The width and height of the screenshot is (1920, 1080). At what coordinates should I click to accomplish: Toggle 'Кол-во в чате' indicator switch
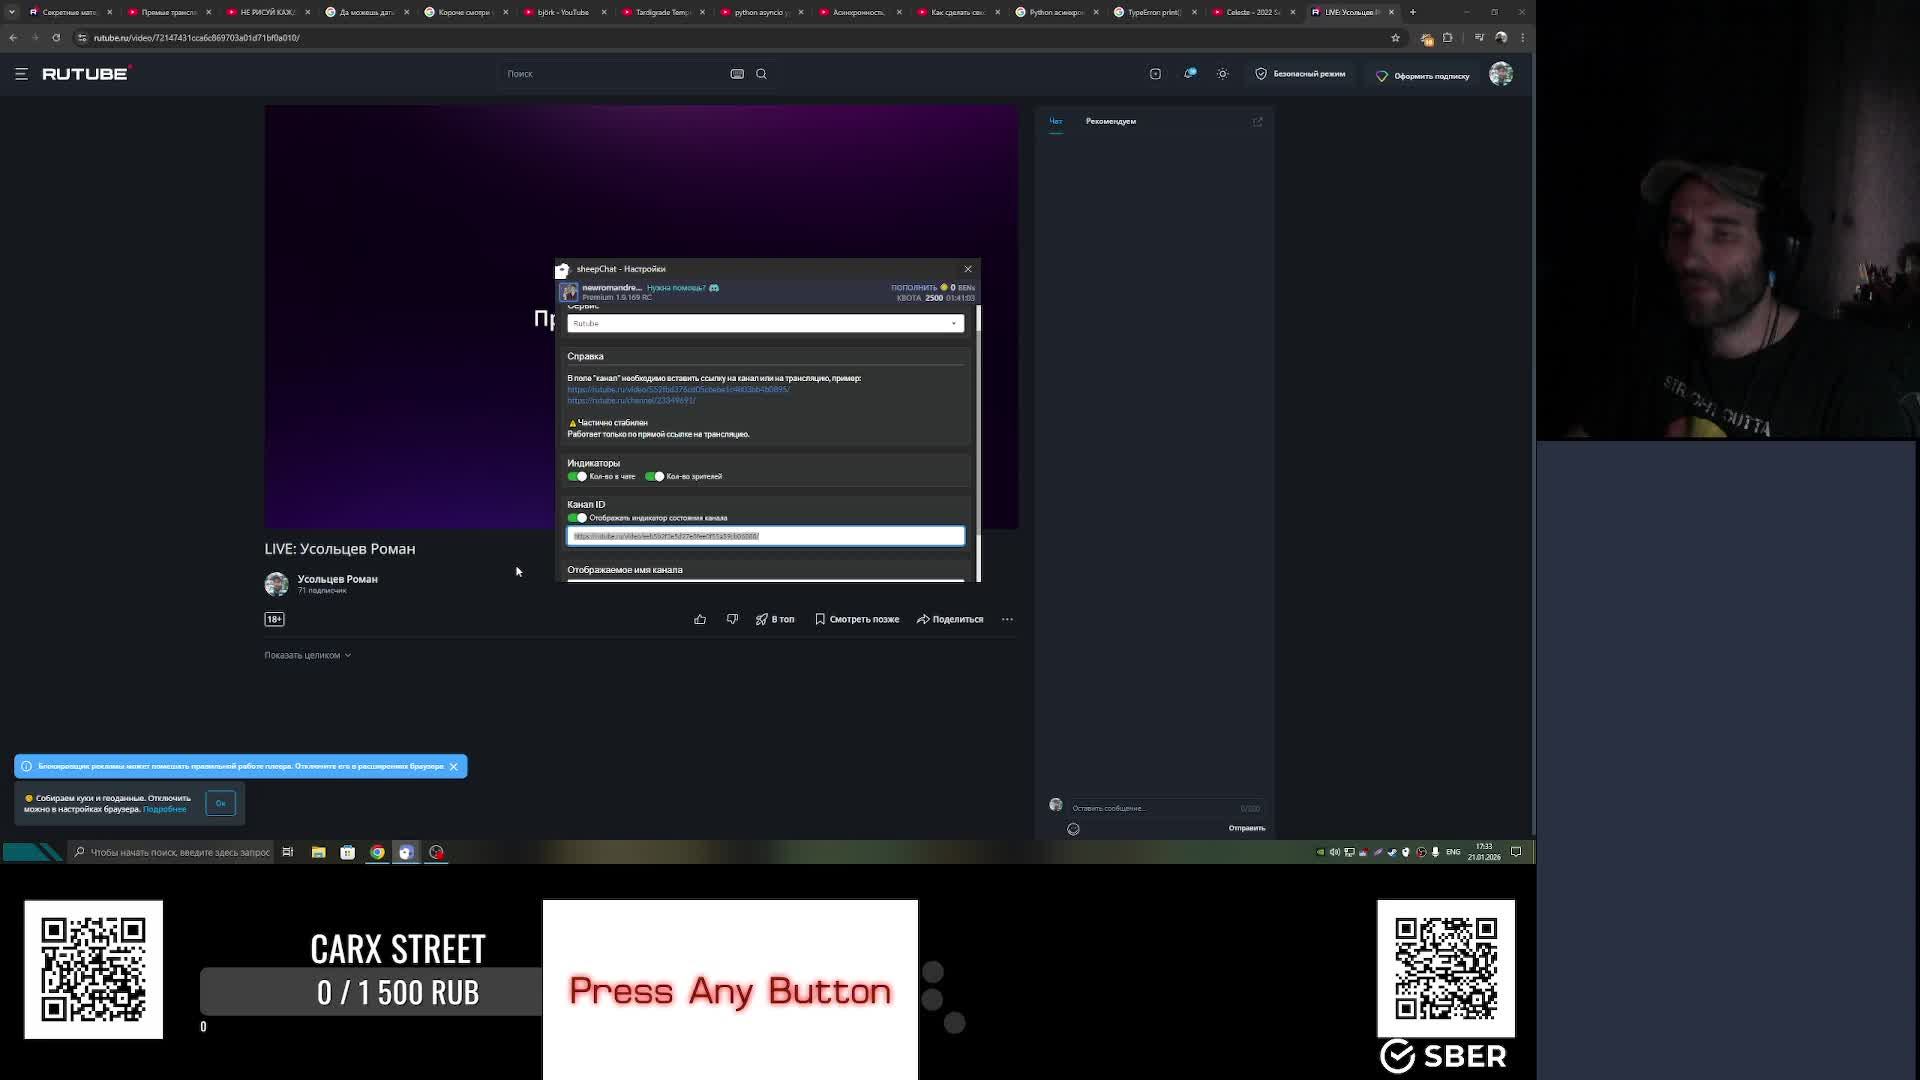(x=577, y=477)
